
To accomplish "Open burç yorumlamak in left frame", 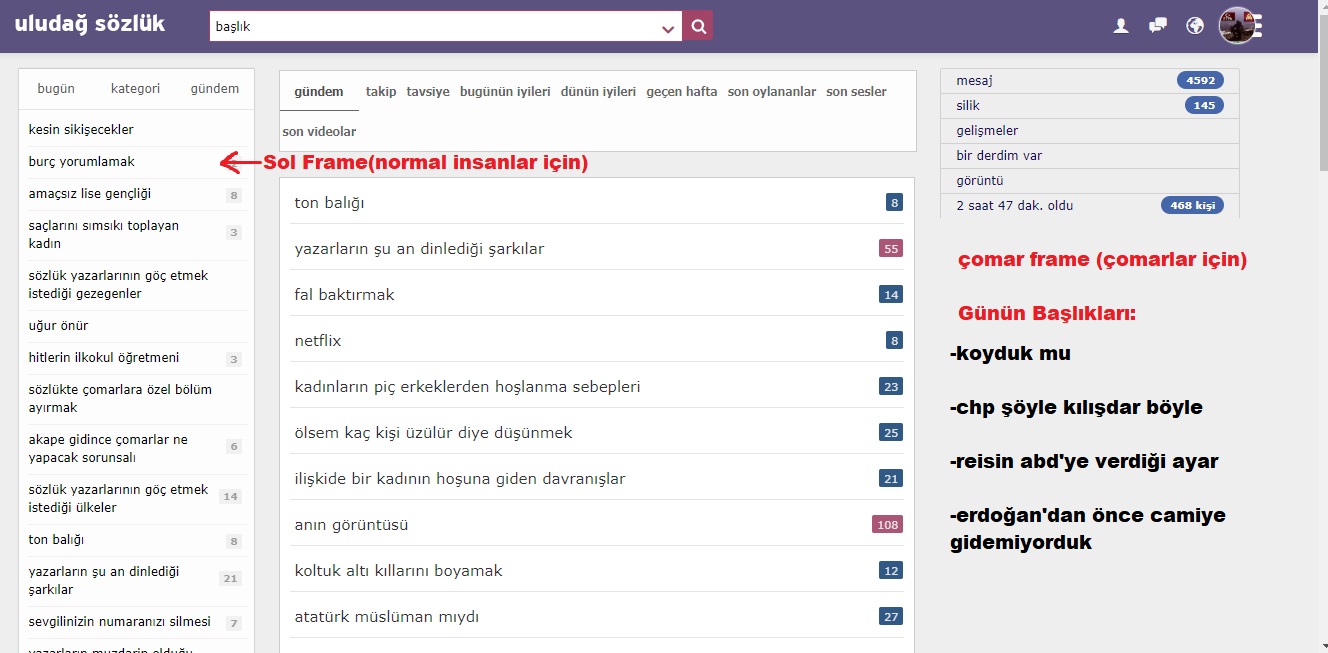I will (82, 162).
